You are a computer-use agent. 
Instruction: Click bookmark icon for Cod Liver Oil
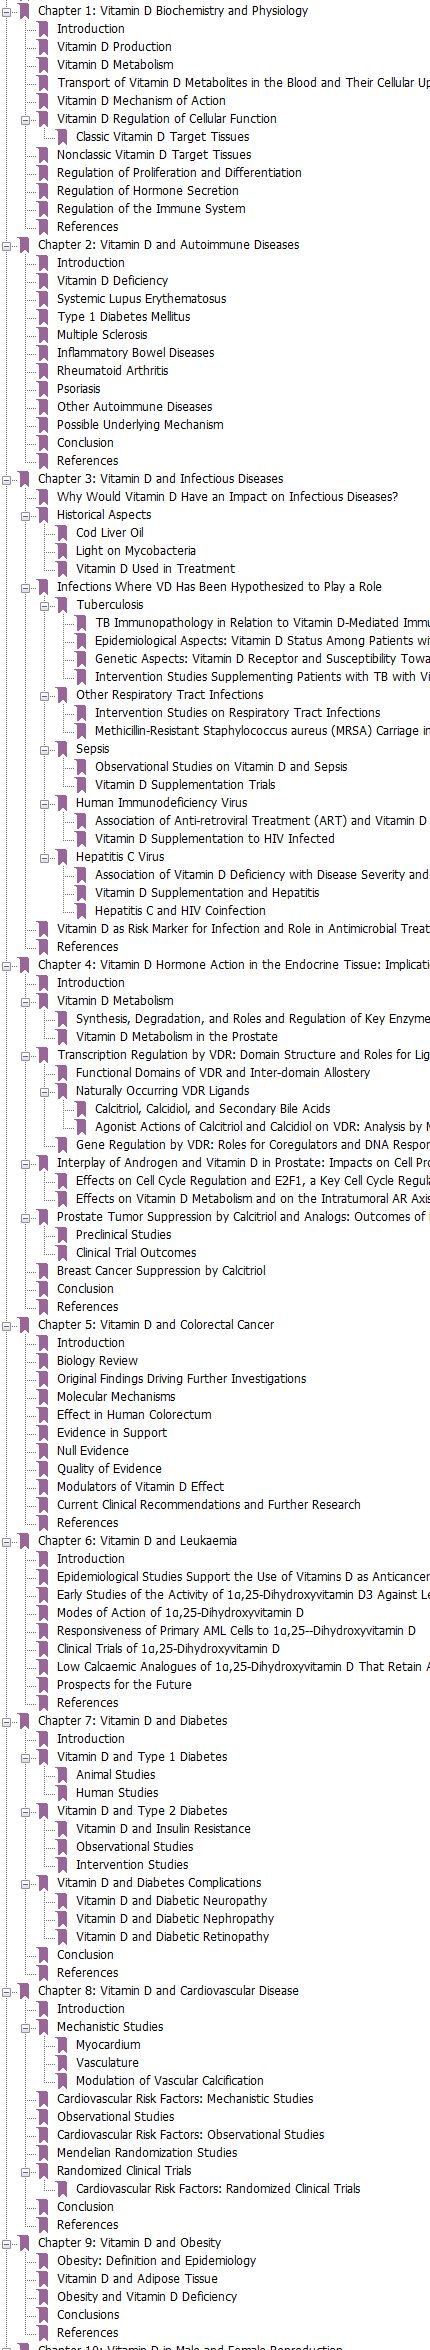tap(63, 533)
